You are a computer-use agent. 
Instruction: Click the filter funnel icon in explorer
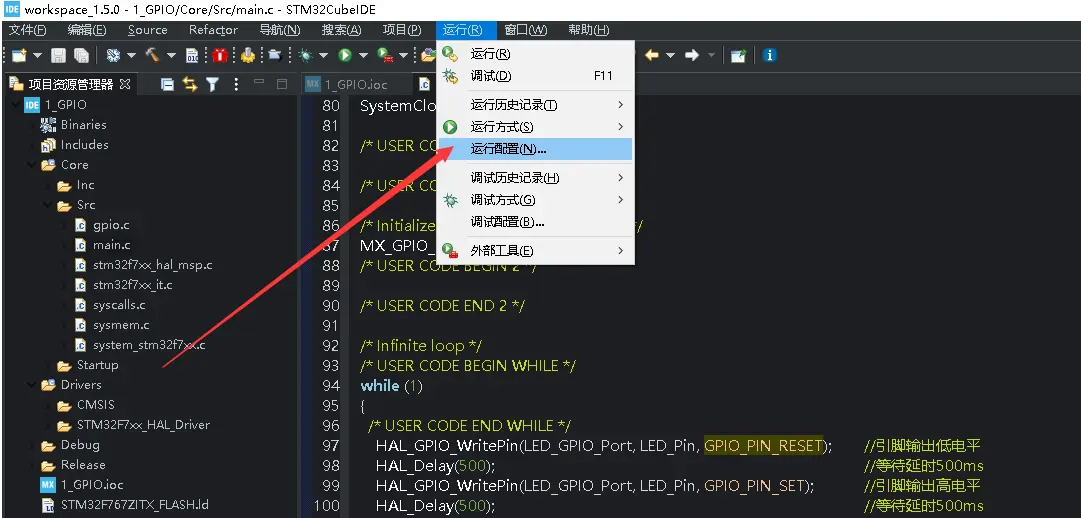click(x=212, y=84)
